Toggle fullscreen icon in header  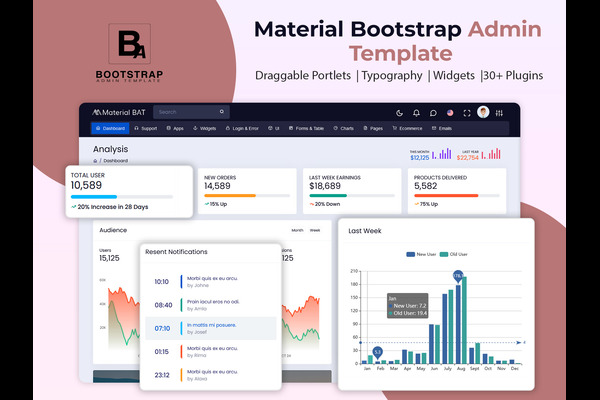[x=467, y=113]
